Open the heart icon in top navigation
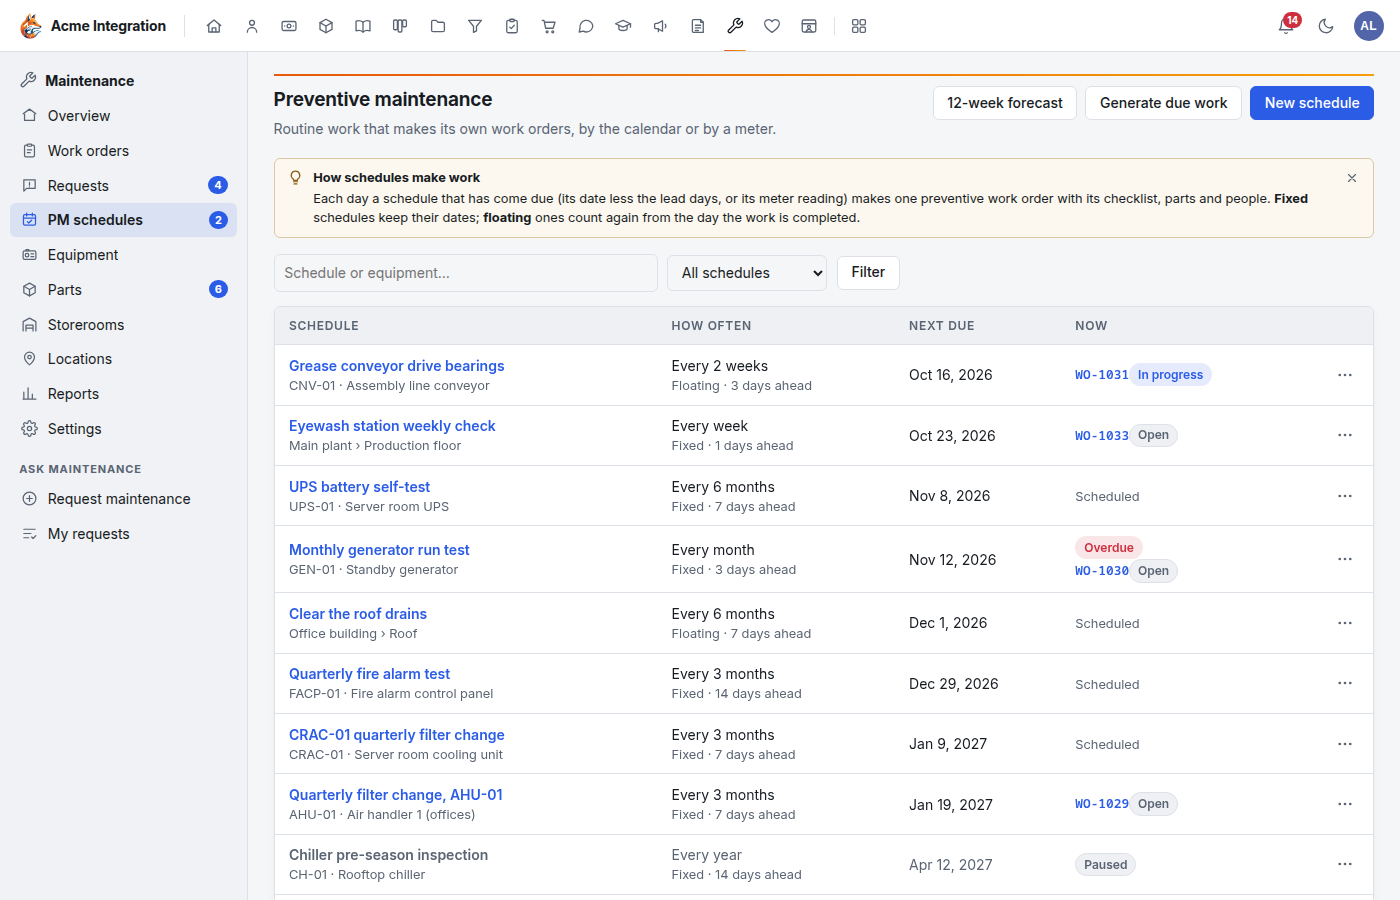The image size is (1400, 900). point(772,26)
